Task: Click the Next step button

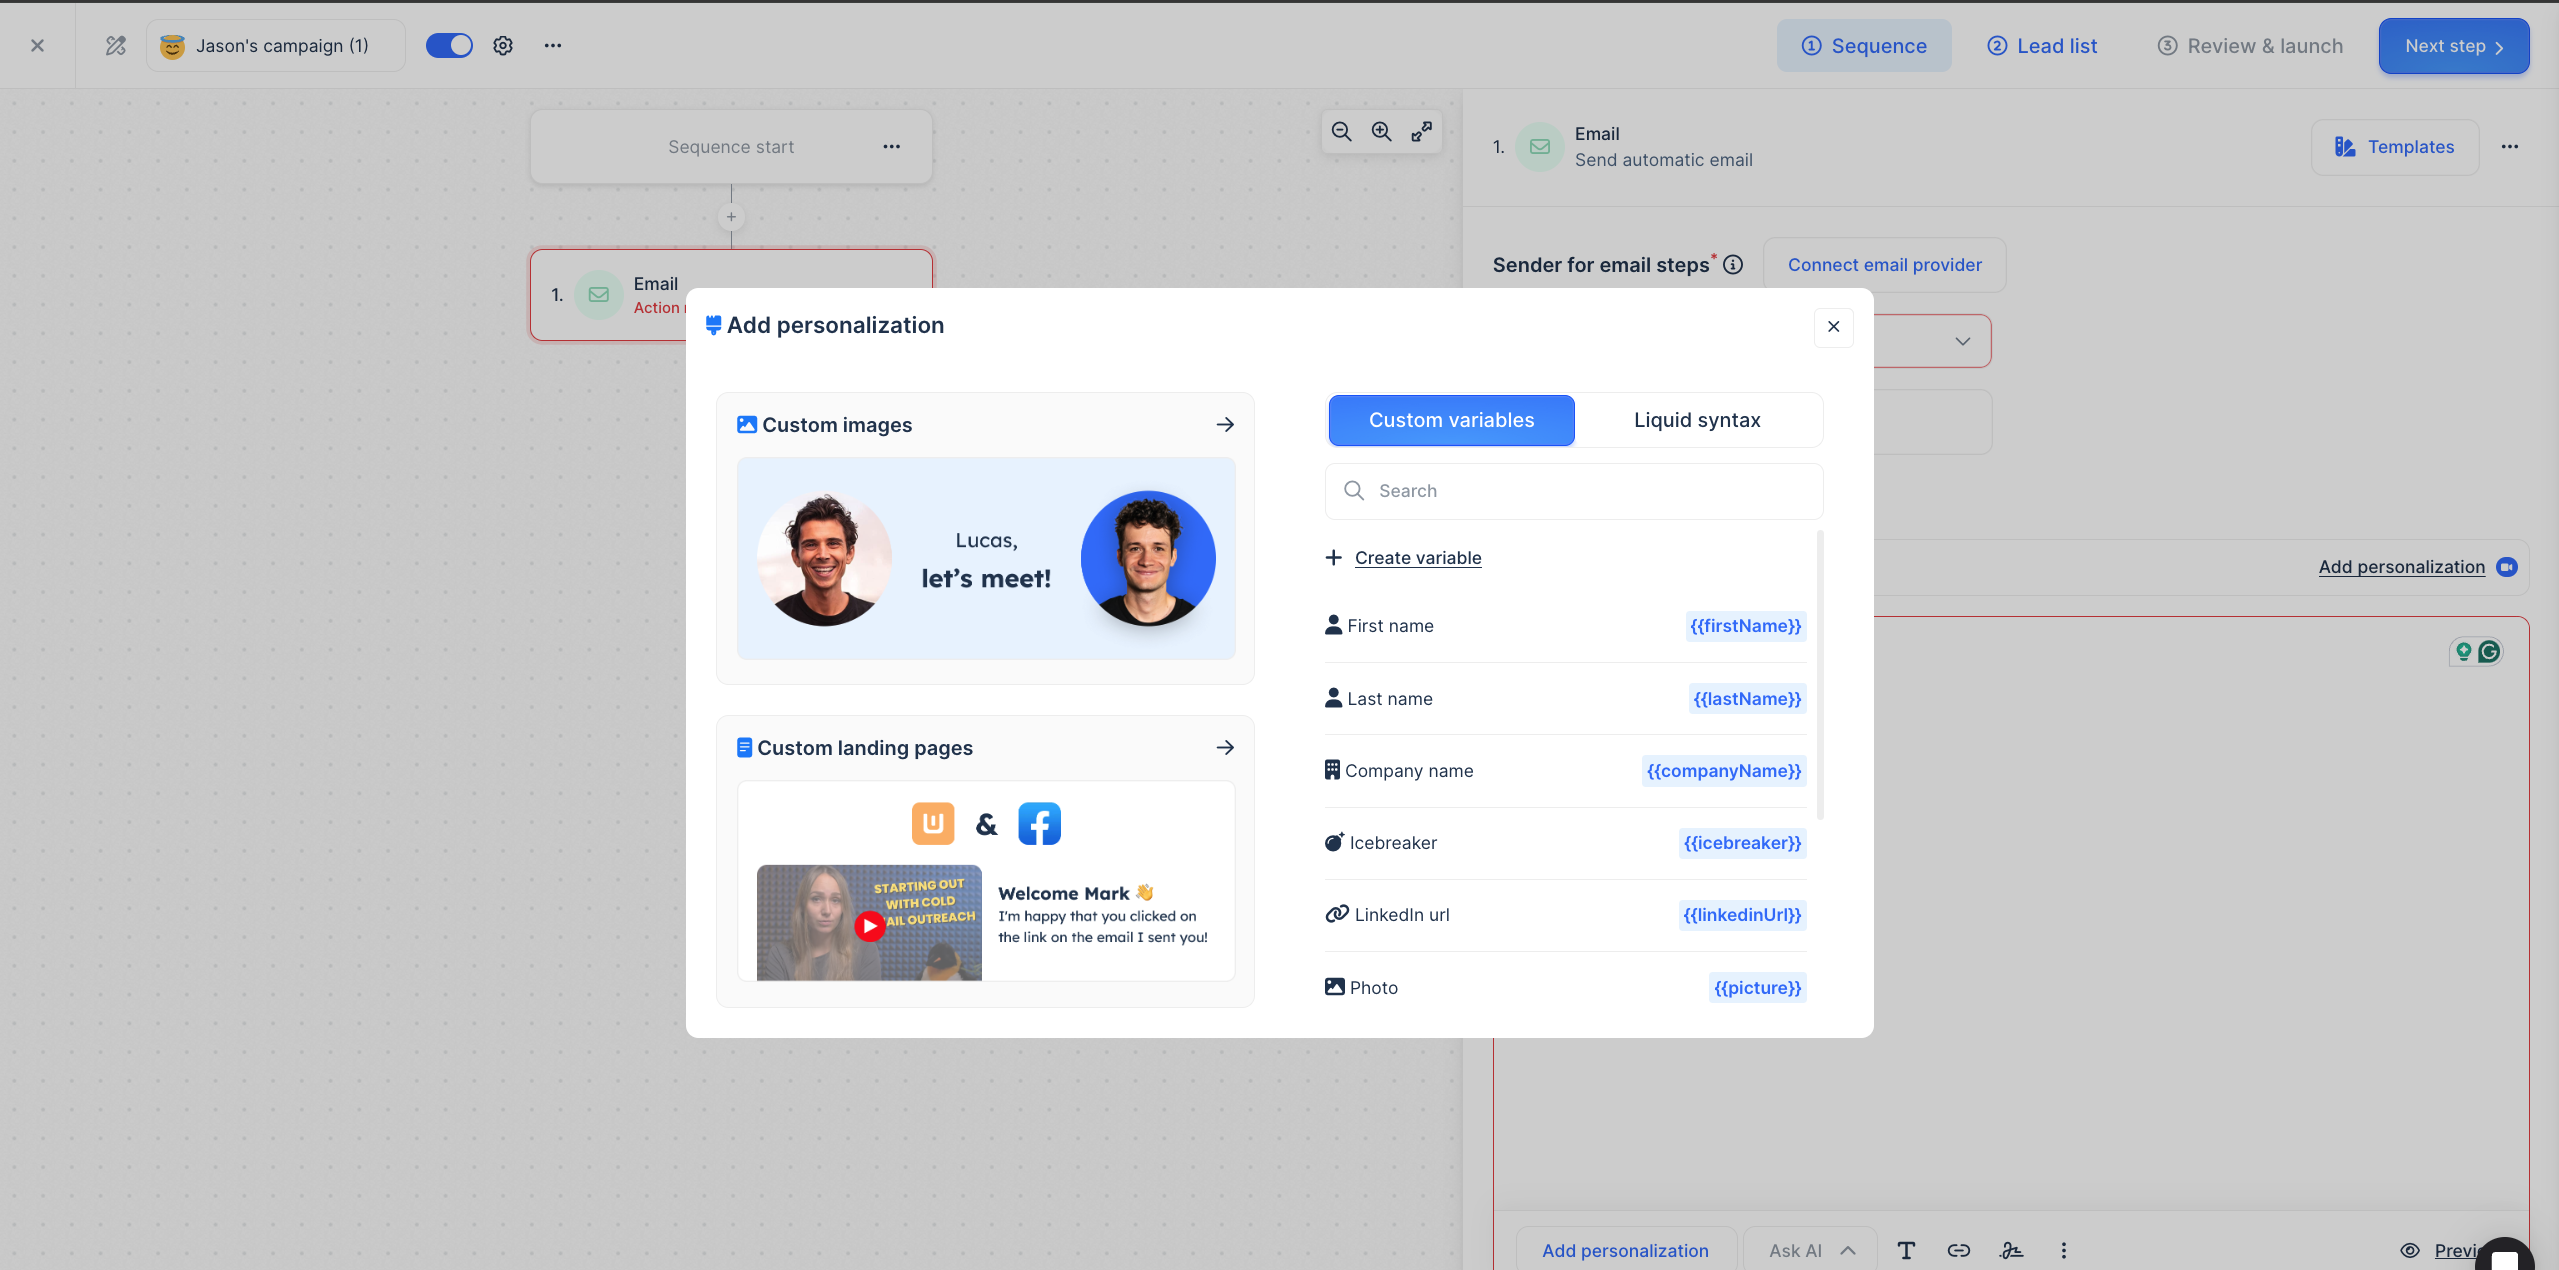Action: pos(2453,46)
